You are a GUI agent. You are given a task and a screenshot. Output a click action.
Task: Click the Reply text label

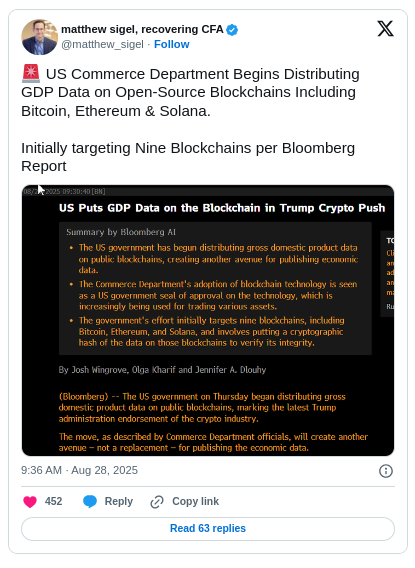point(119,501)
